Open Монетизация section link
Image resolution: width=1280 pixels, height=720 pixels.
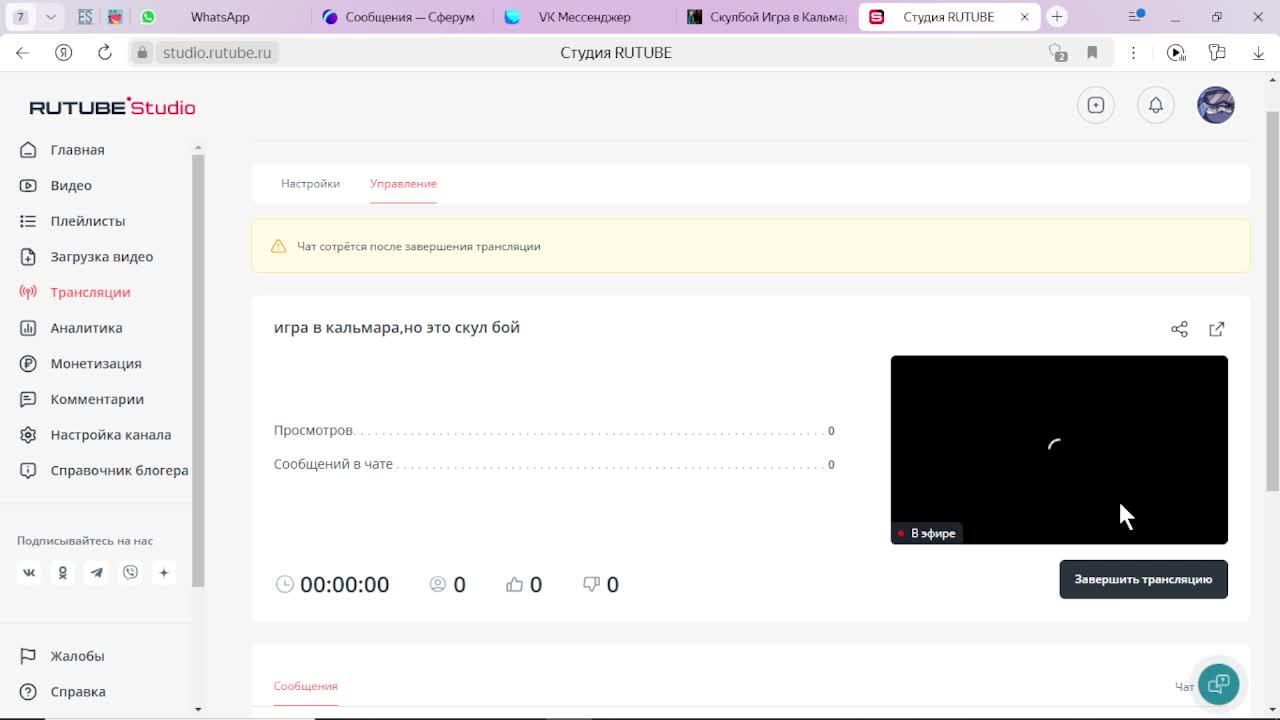click(96, 364)
